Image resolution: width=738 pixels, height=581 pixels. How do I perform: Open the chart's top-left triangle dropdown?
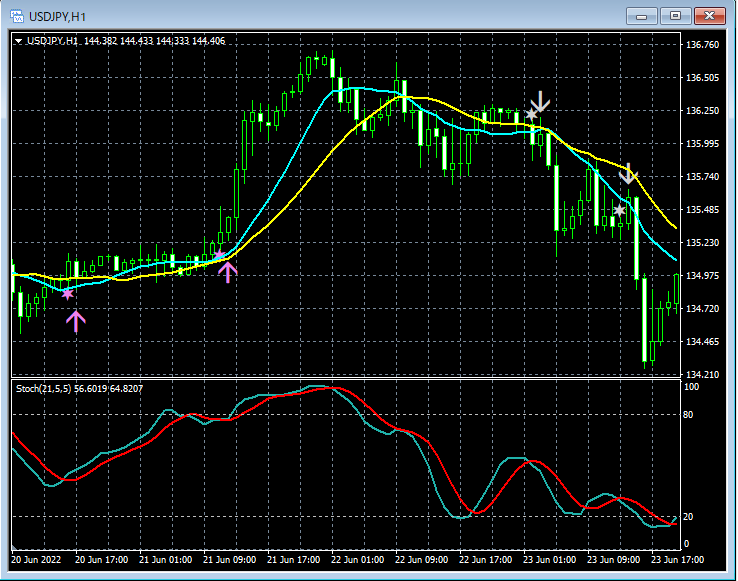pos(18,41)
